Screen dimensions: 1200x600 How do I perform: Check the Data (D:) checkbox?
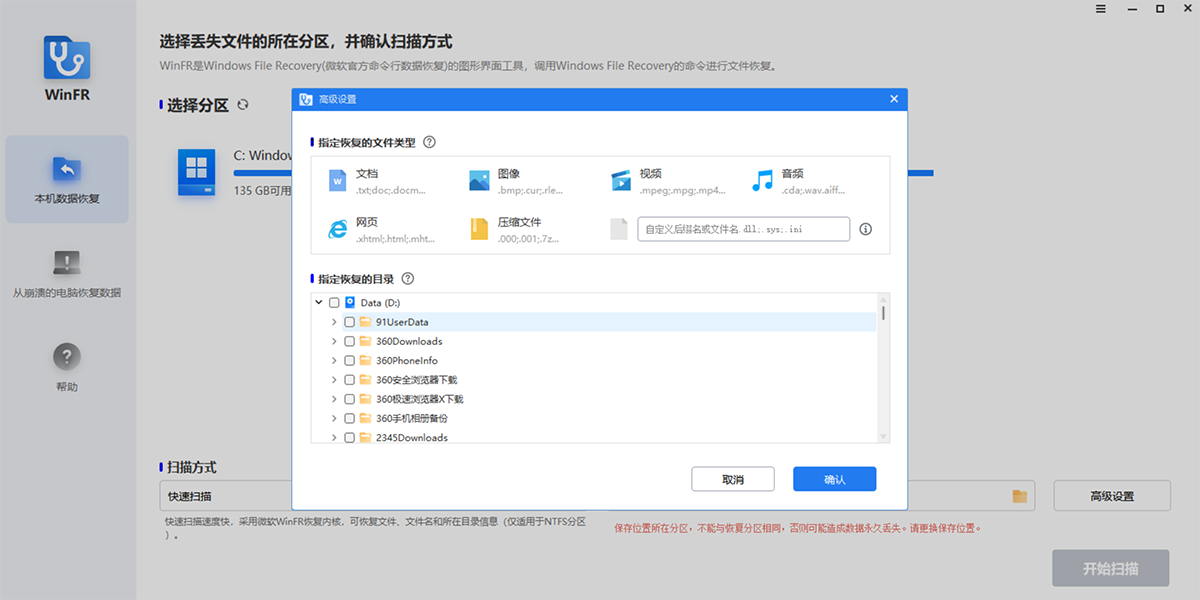(334, 302)
